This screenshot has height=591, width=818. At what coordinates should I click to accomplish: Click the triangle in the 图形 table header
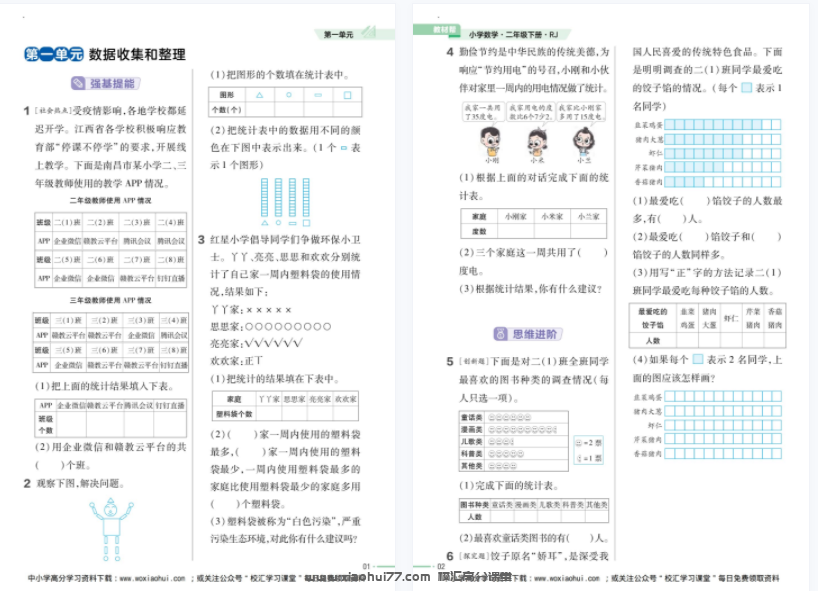(259, 95)
